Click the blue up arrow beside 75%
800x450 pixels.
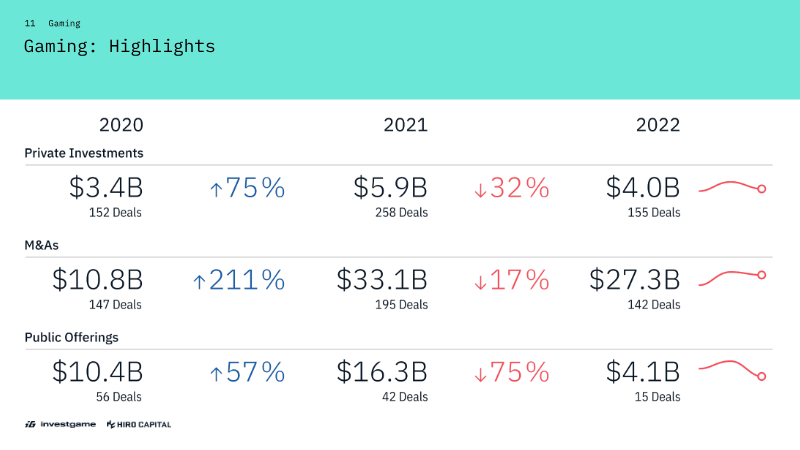pyautogui.click(x=216, y=190)
